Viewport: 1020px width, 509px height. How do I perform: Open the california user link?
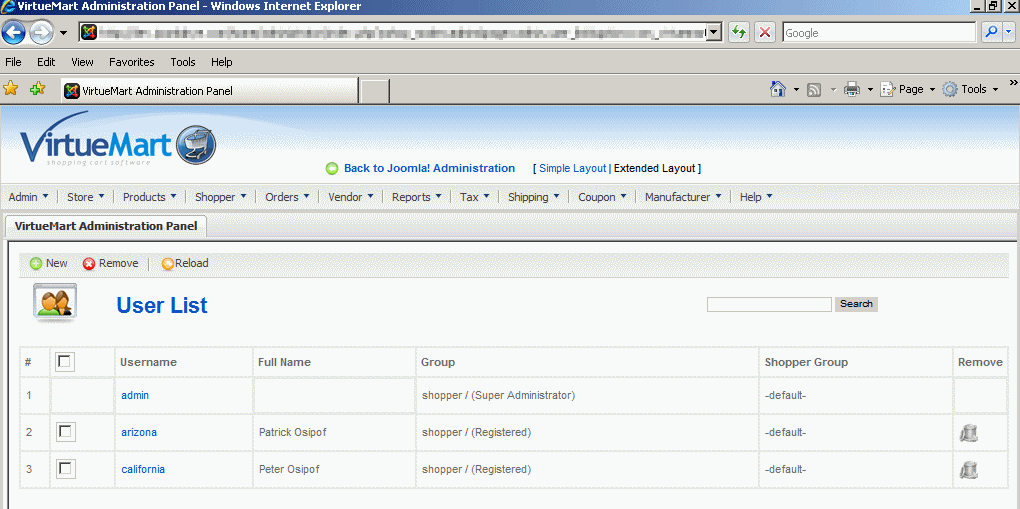143,469
